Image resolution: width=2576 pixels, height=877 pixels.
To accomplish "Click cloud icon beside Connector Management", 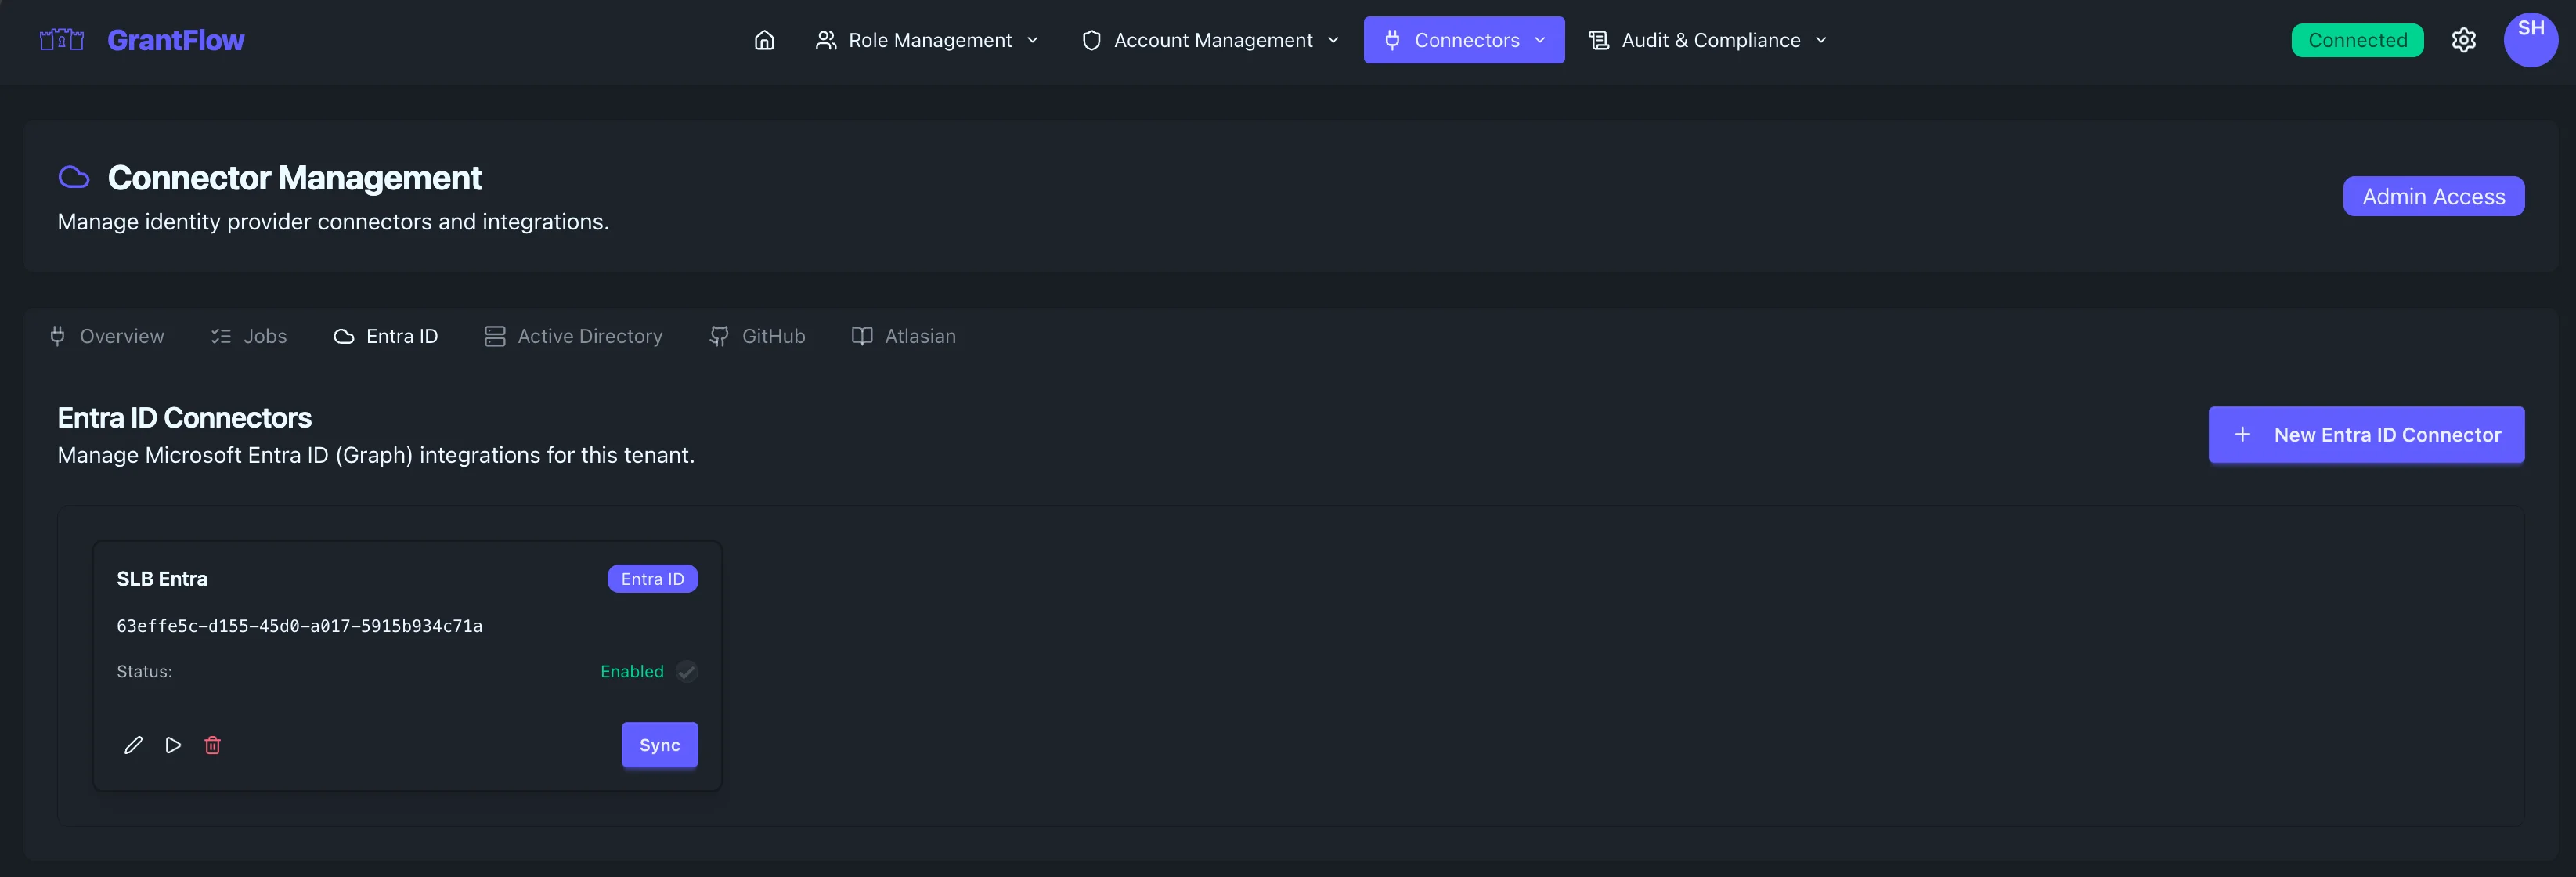I will coord(74,178).
